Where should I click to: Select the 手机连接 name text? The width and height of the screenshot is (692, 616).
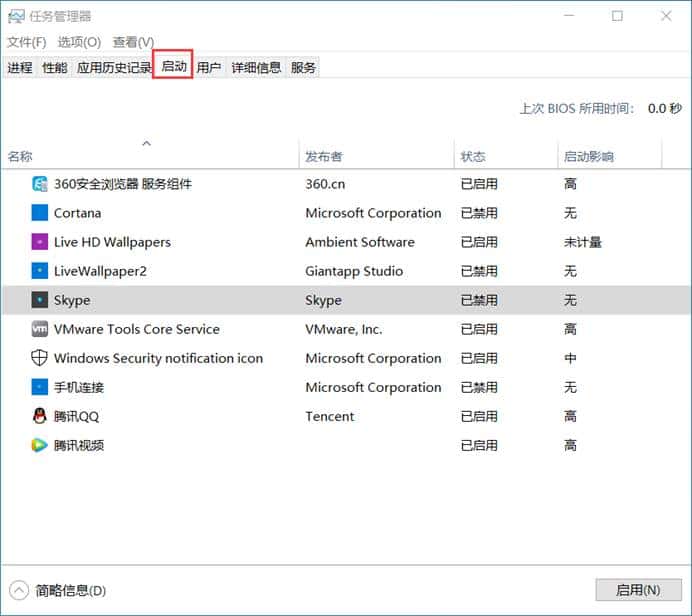79,387
